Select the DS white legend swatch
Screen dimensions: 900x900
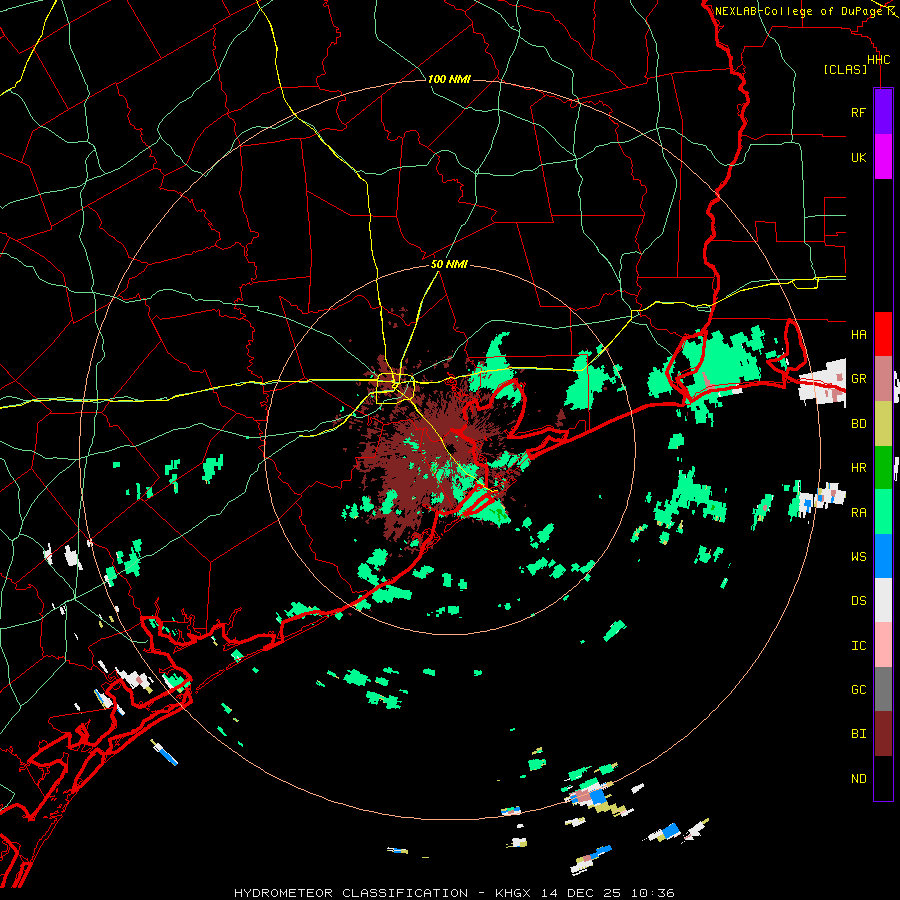883,600
